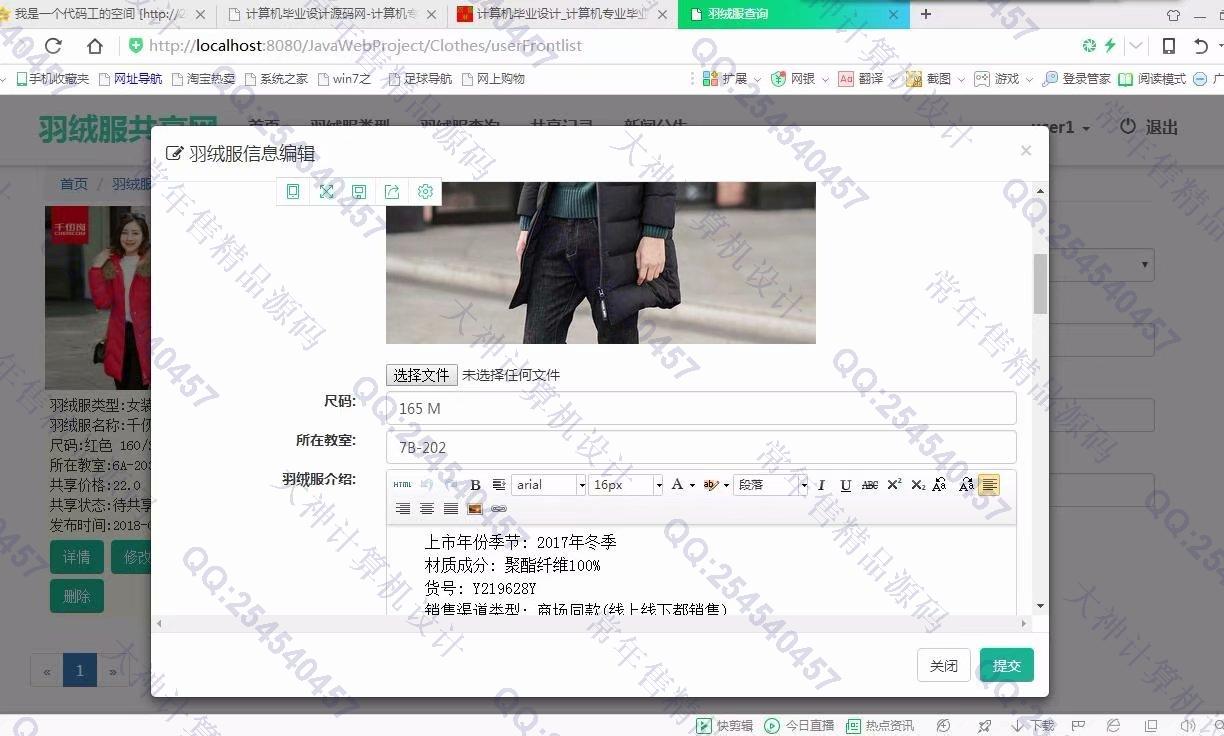The width and height of the screenshot is (1224, 736).
Task: Apply first-line indent in the editor
Action: click(x=499, y=485)
